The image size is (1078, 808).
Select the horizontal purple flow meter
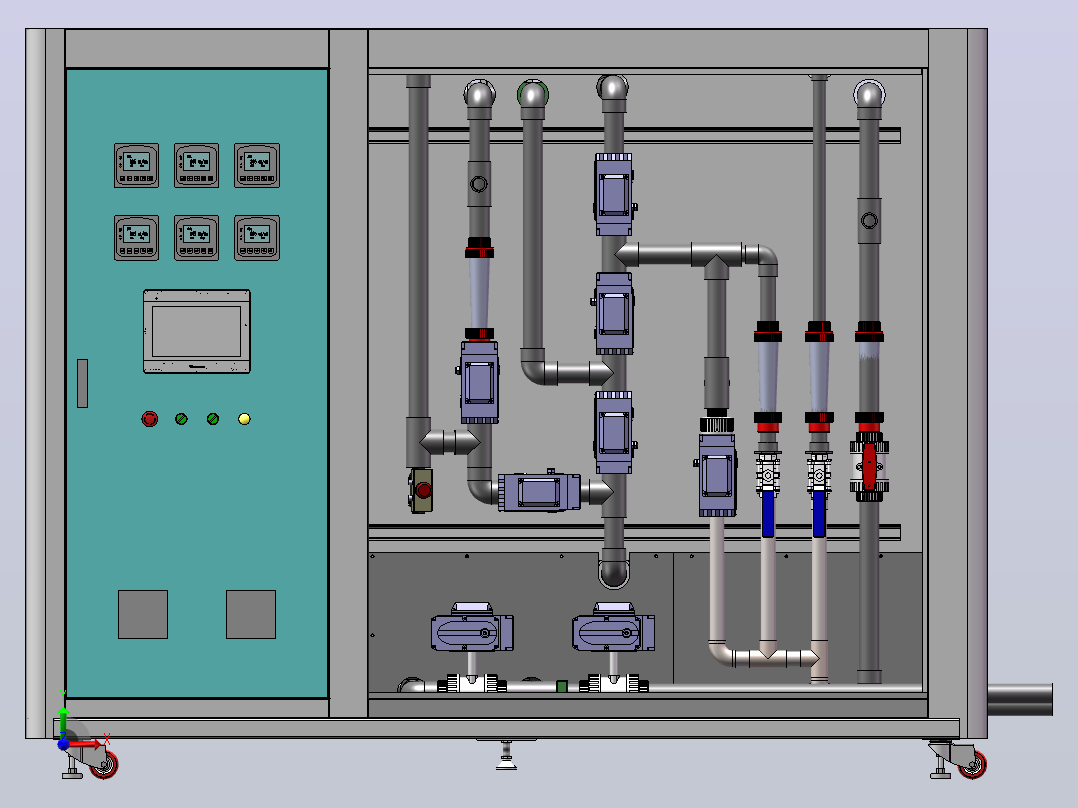point(539,492)
